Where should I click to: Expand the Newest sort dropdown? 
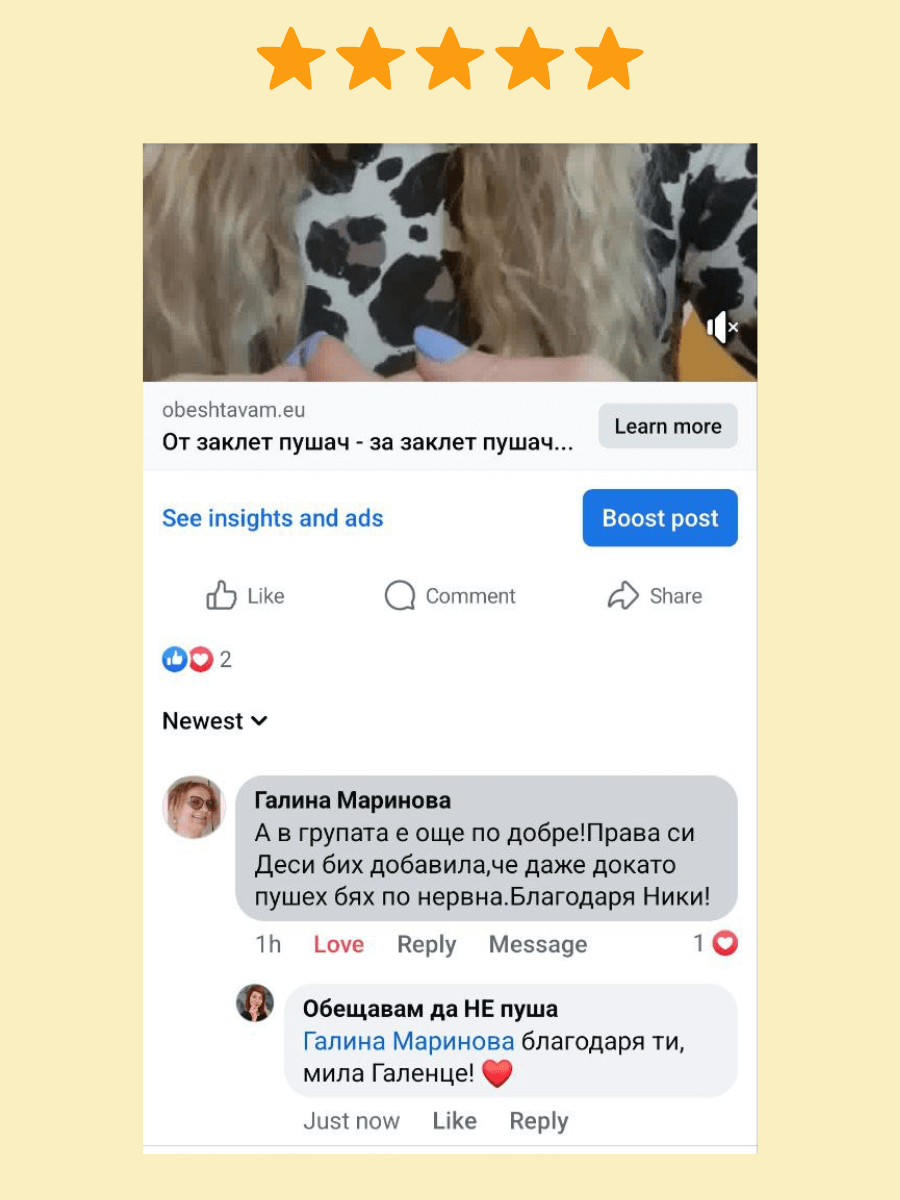215,721
